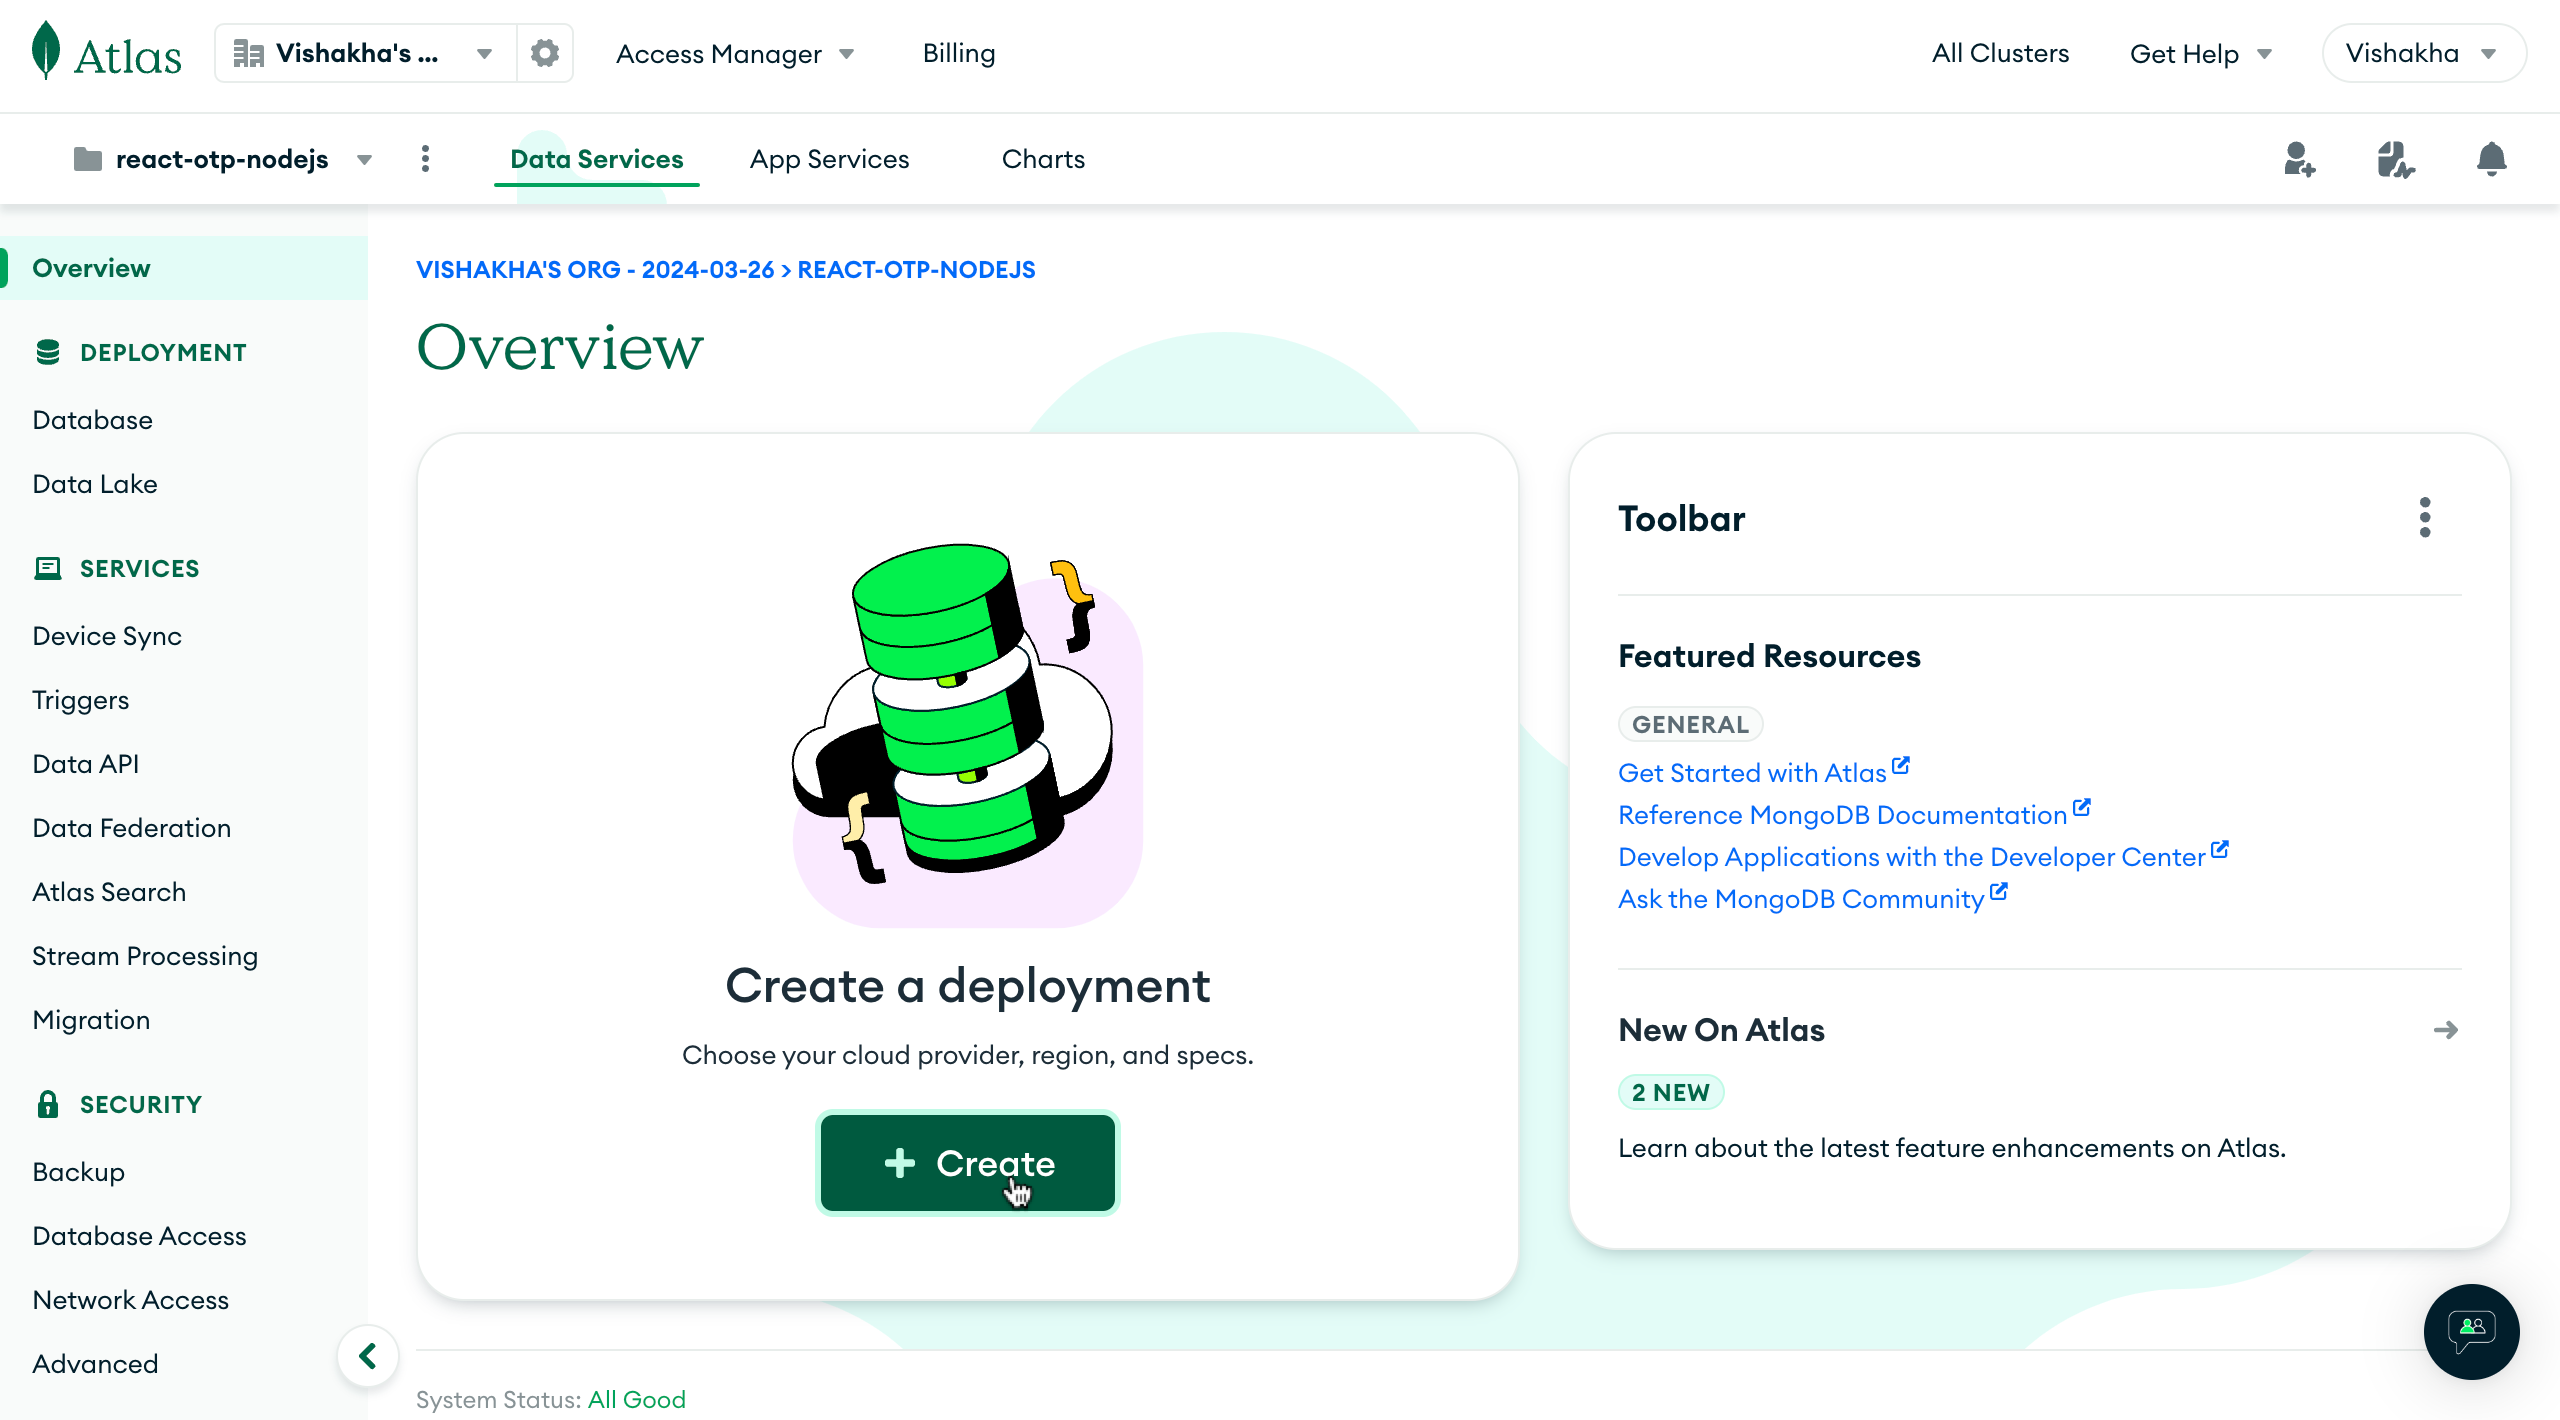Click New On Atlas arrow
The width and height of the screenshot is (2560, 1420).
coord(2445,1030)
